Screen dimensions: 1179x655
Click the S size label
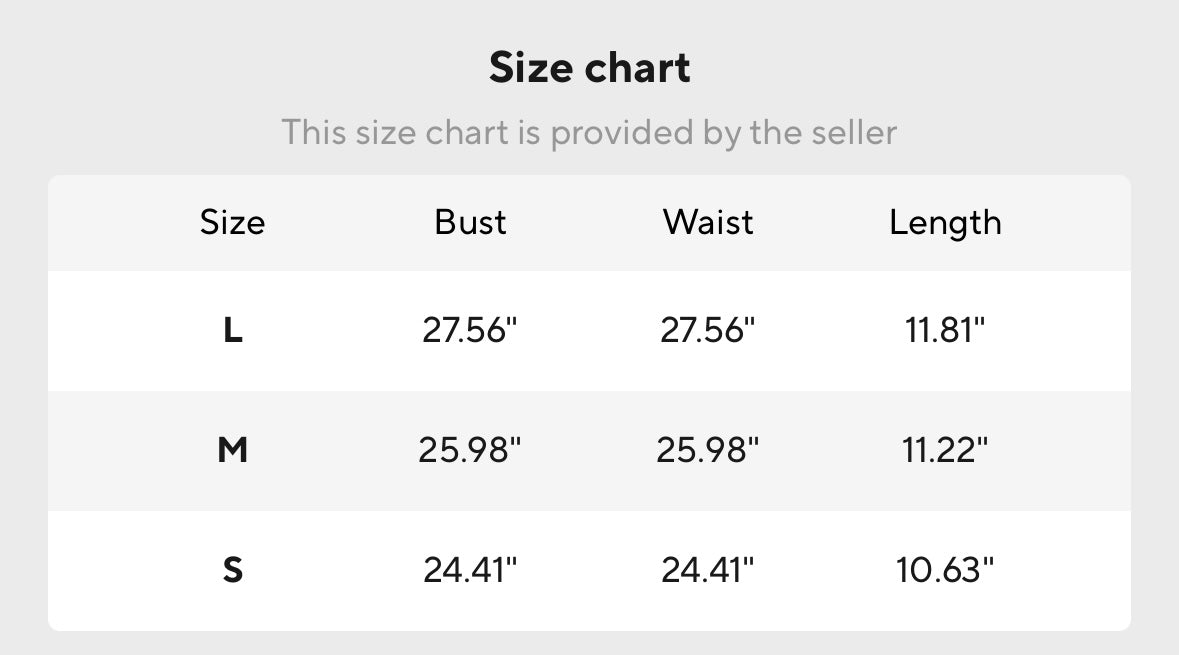pyautogui.click(x=232, y=570)
